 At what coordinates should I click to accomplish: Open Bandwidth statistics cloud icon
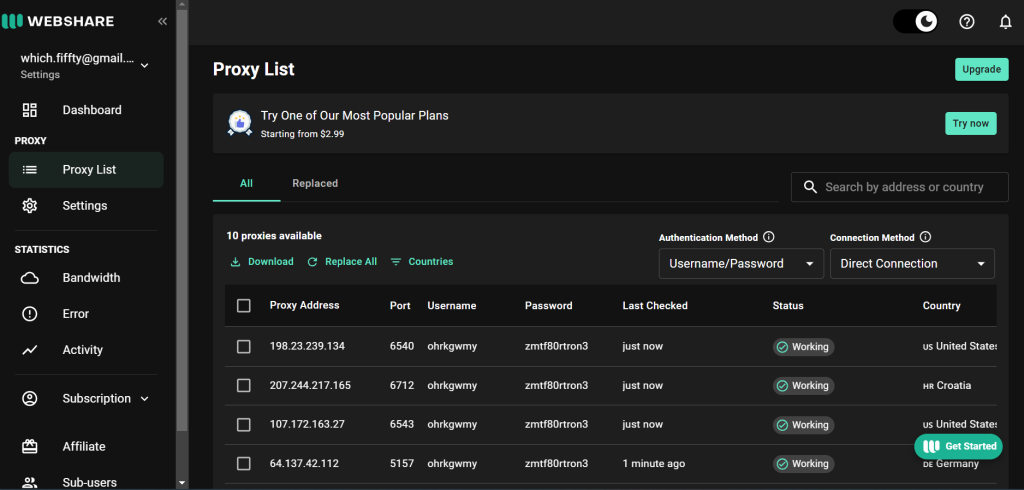click(x=30, y=278)
